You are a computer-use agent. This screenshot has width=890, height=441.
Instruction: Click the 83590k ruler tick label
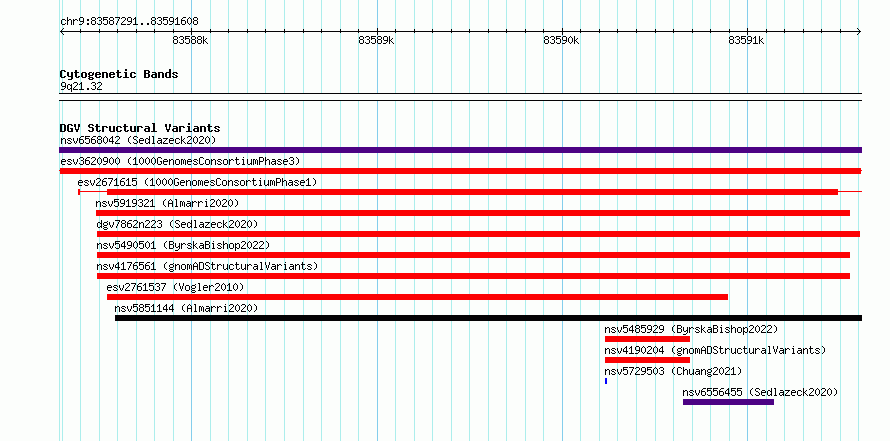pyautogui.click(x=561, y=40)
